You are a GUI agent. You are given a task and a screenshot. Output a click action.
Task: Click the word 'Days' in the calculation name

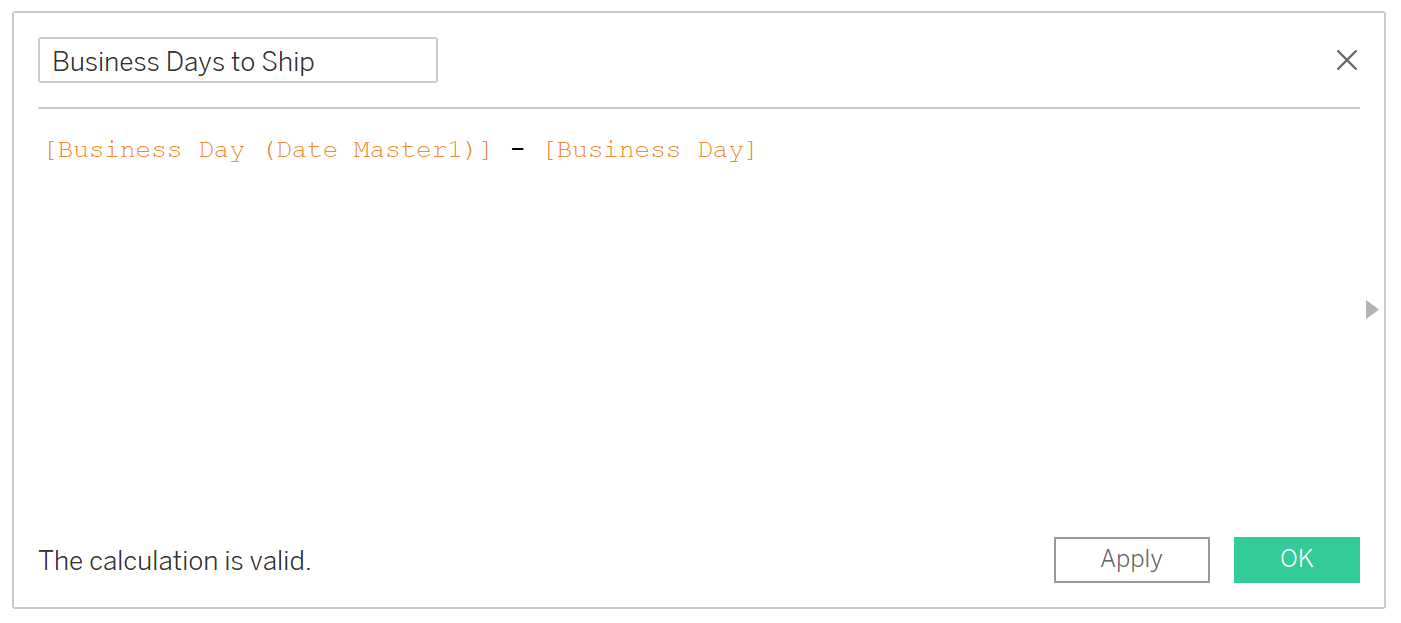(x=201, y=62)
